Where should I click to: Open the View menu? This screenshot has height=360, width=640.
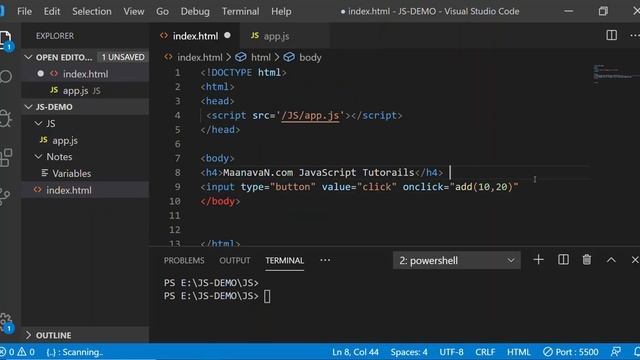pos(134,11)
